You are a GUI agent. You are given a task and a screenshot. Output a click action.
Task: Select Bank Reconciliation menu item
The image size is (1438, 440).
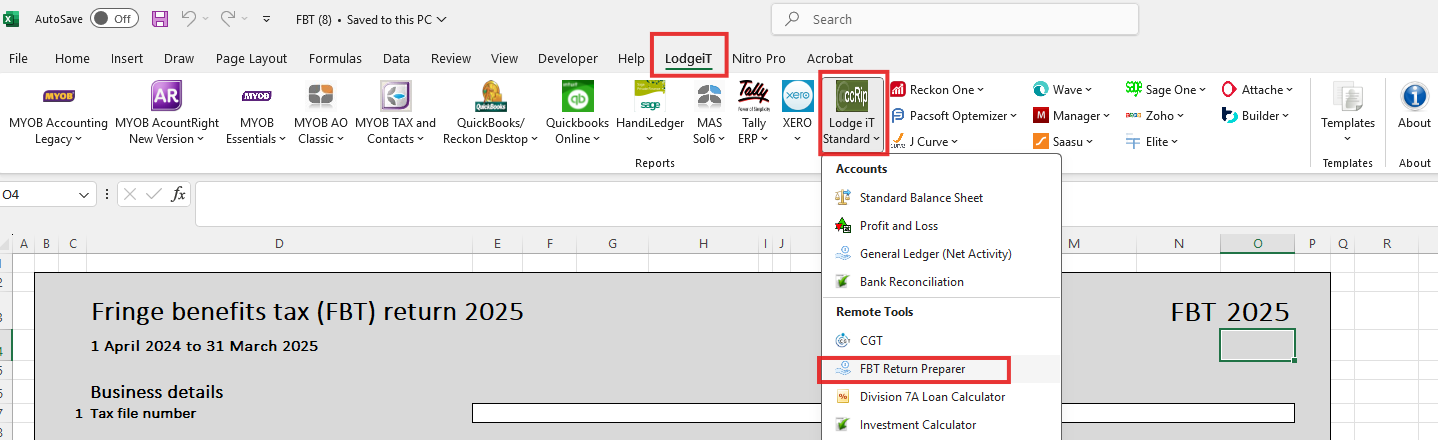[941, 282]
